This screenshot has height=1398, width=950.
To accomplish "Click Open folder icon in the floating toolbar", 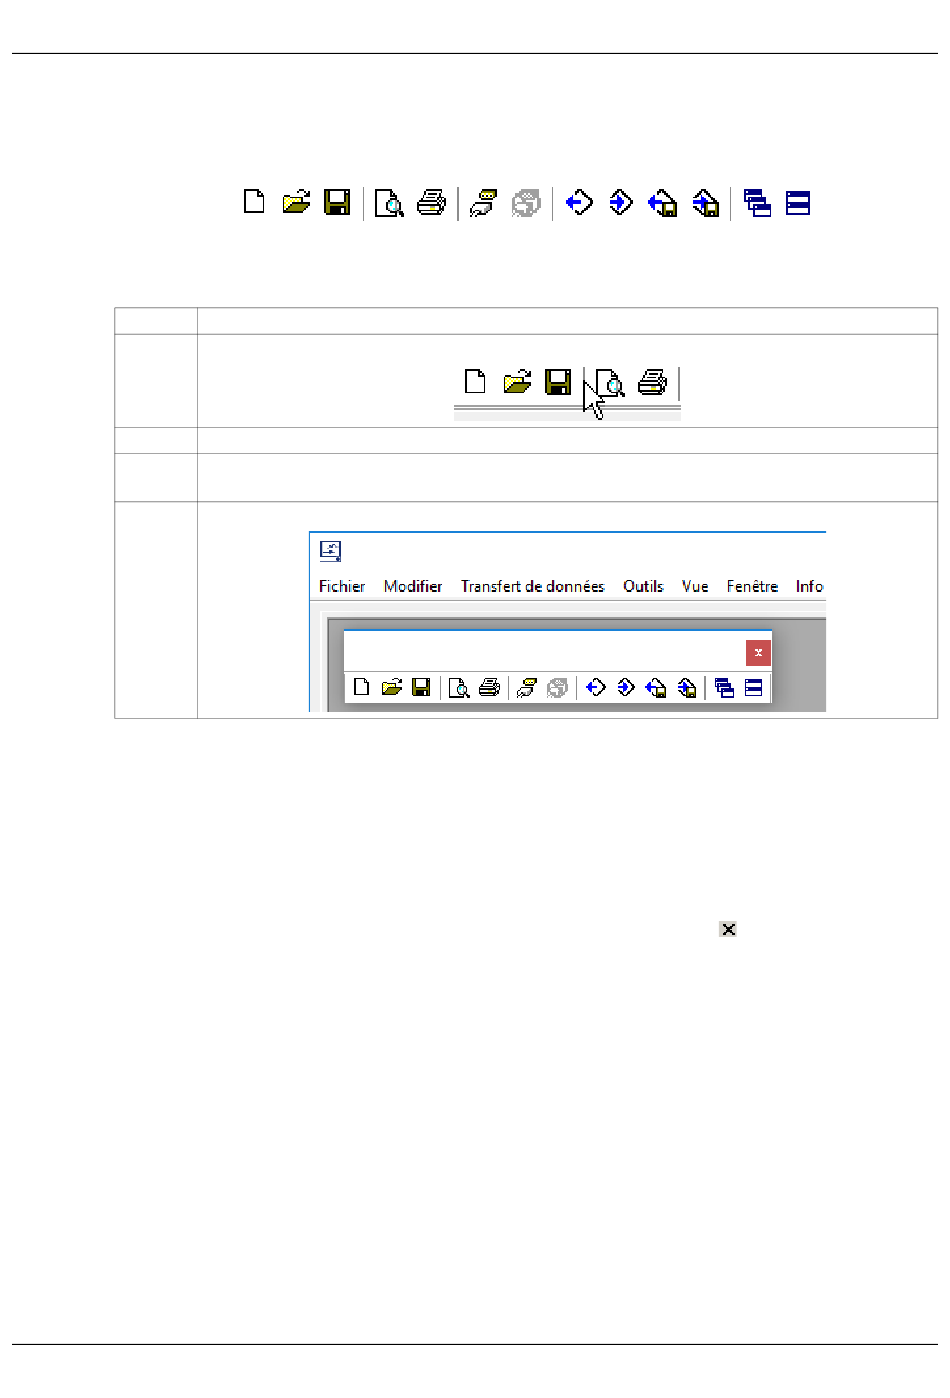I will tap(392, 687).
